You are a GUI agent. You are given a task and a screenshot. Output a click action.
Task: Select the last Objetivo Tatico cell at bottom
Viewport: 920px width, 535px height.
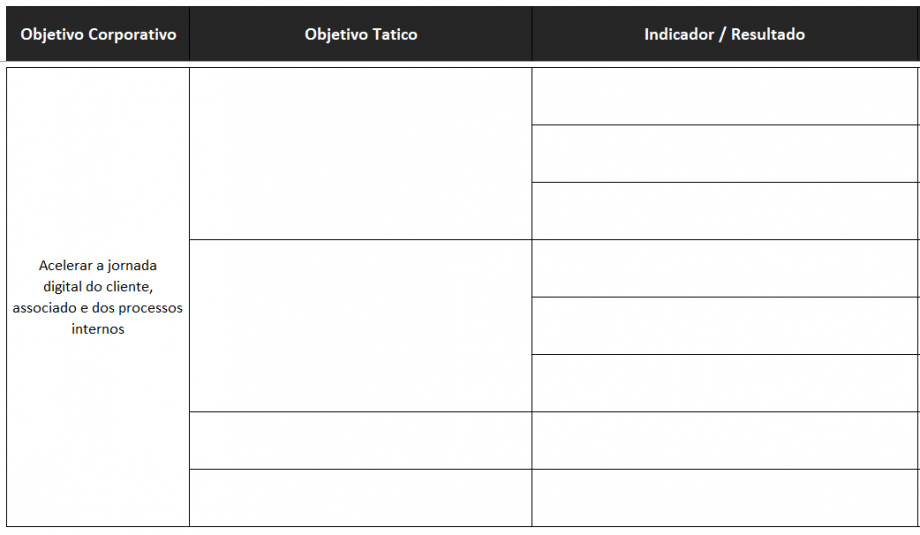click(x=360, y=497)
